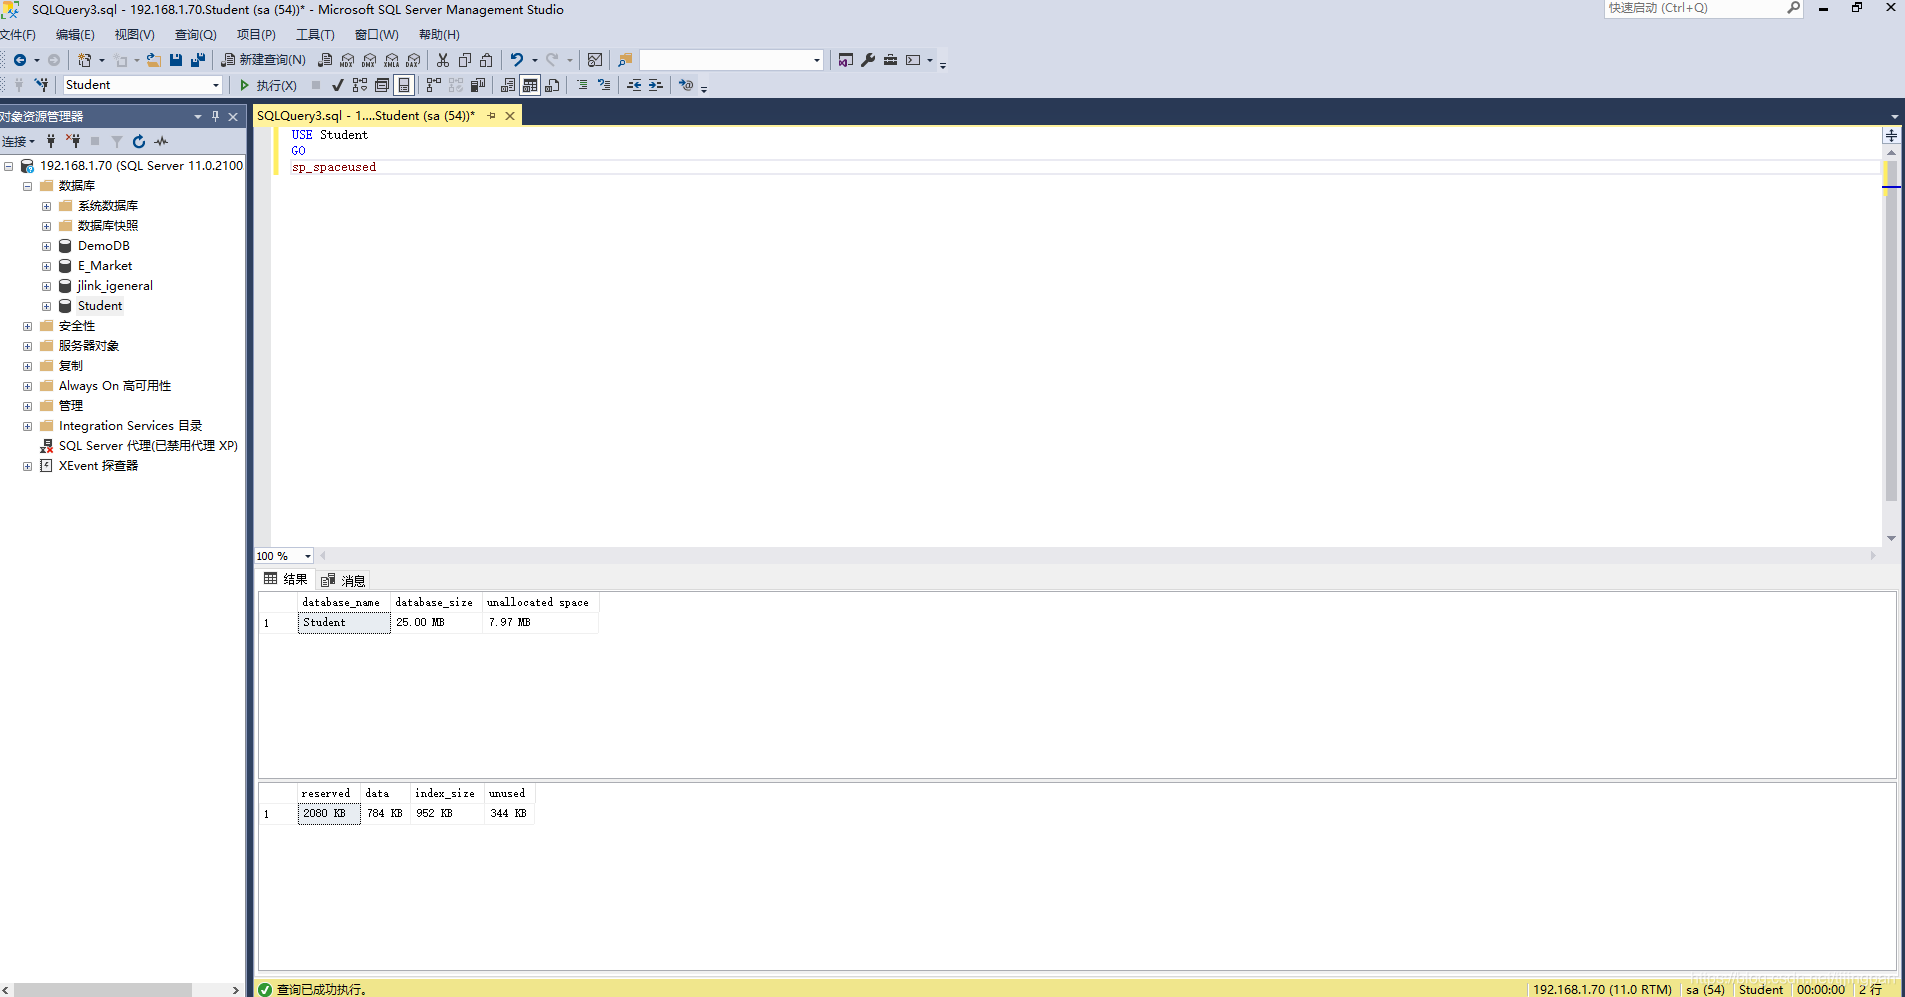This screenshot has height=997, width=1905.
Task: Click the XMLA query icon
Action: [x=391, y=60]
